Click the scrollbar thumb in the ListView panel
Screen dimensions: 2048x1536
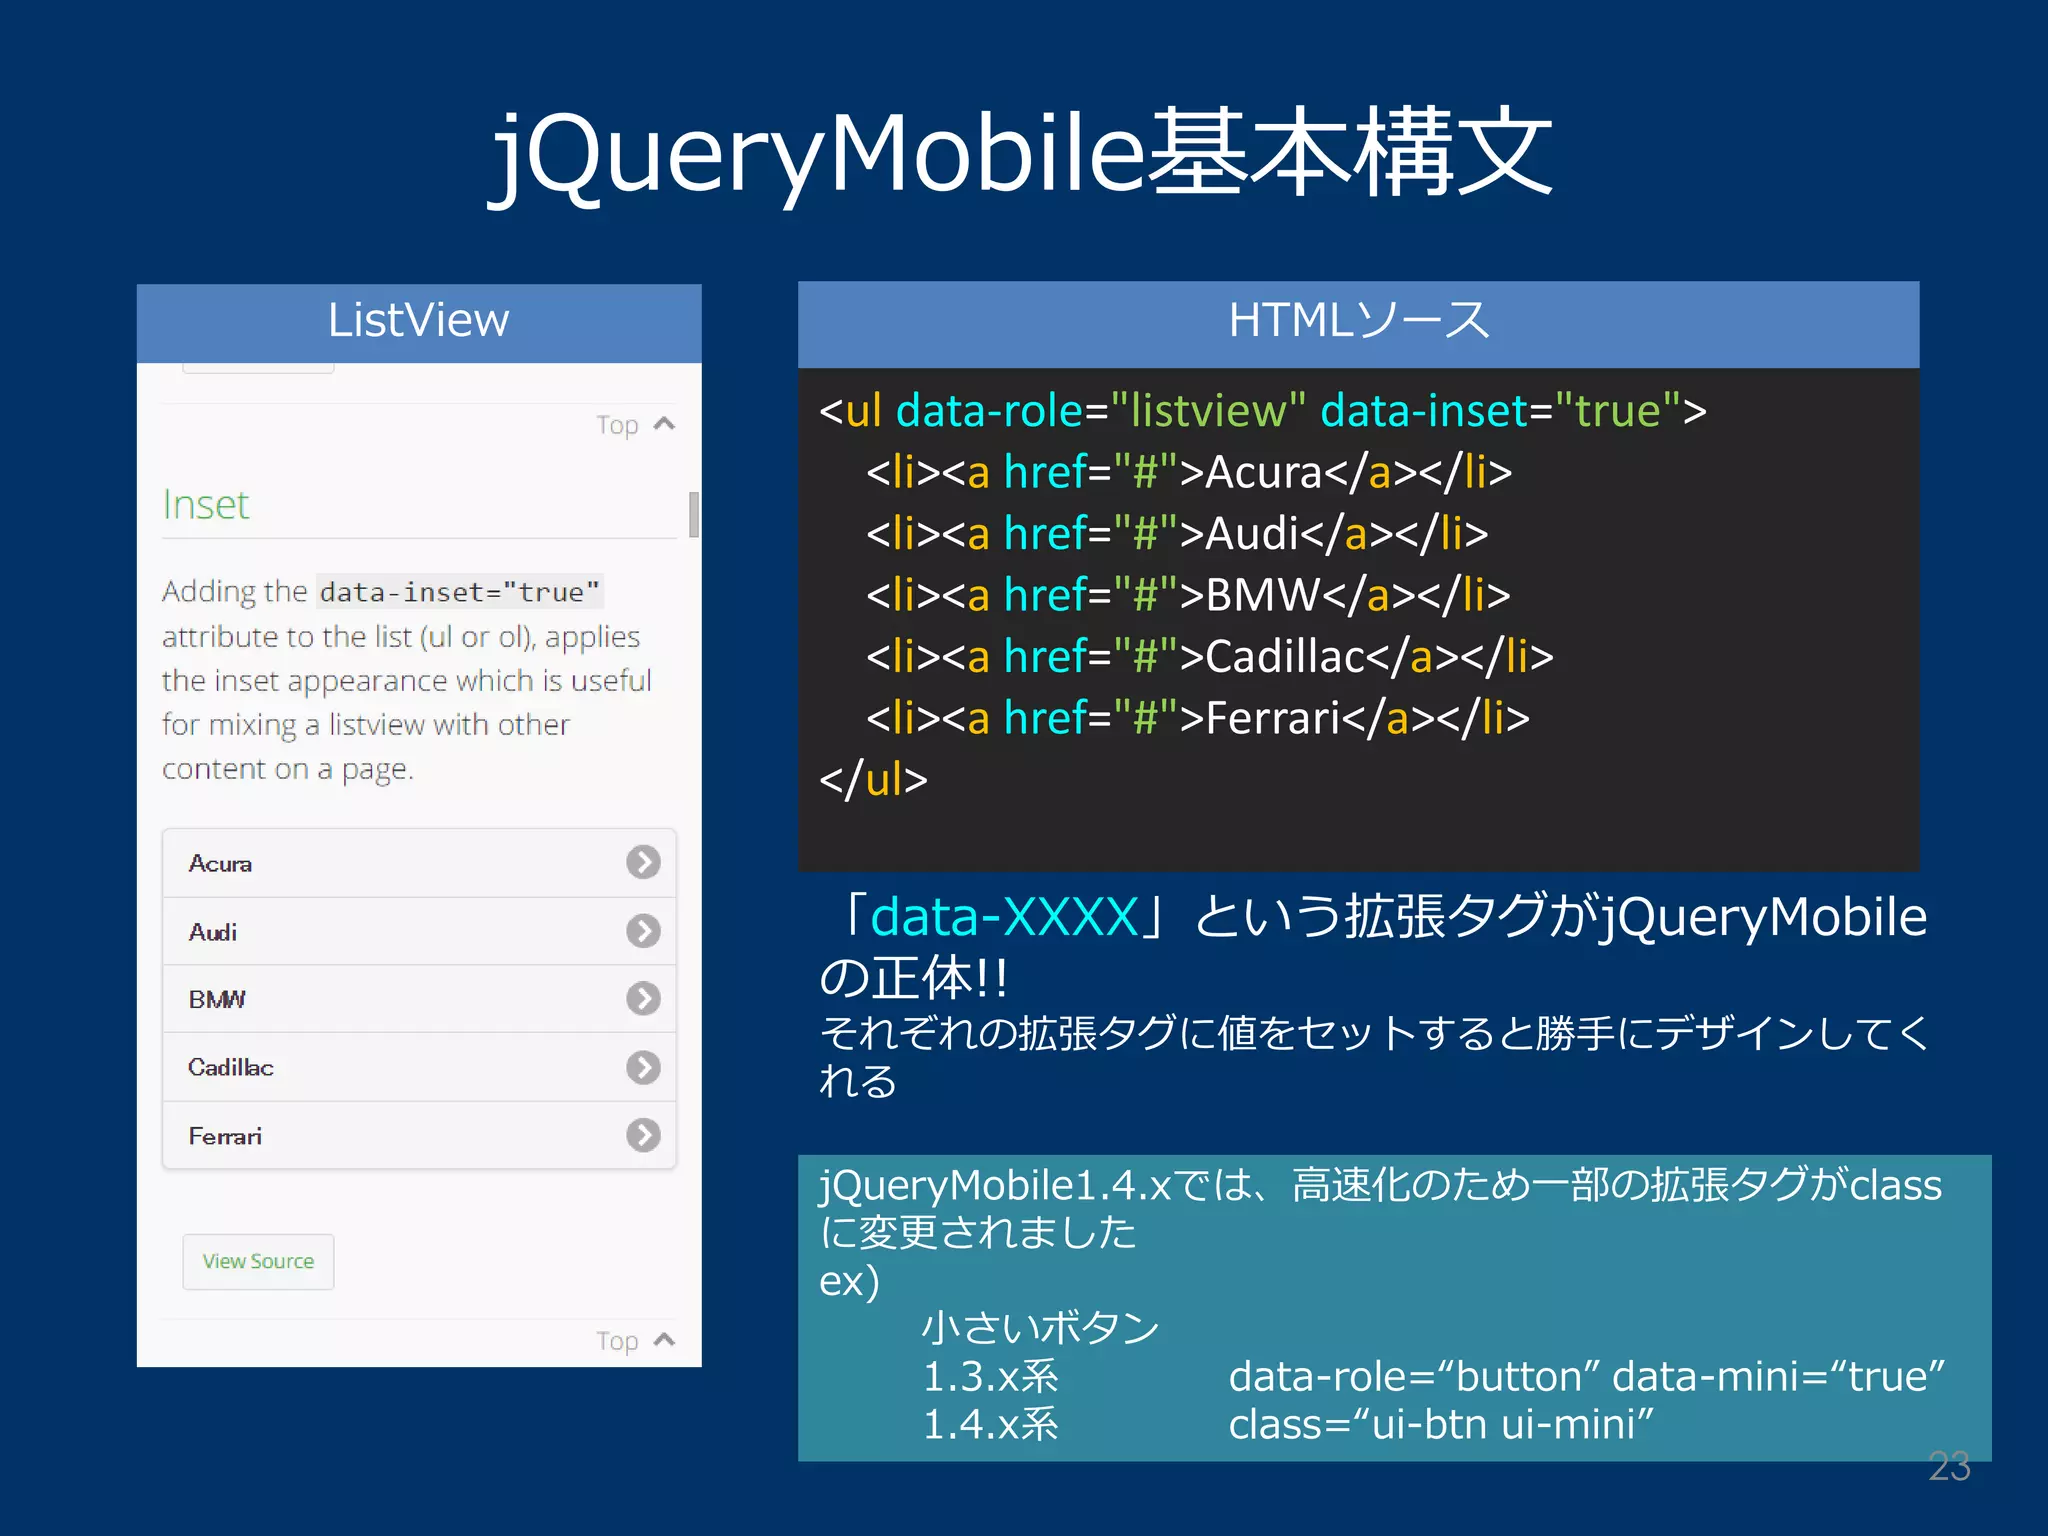(x=693, y=514)
